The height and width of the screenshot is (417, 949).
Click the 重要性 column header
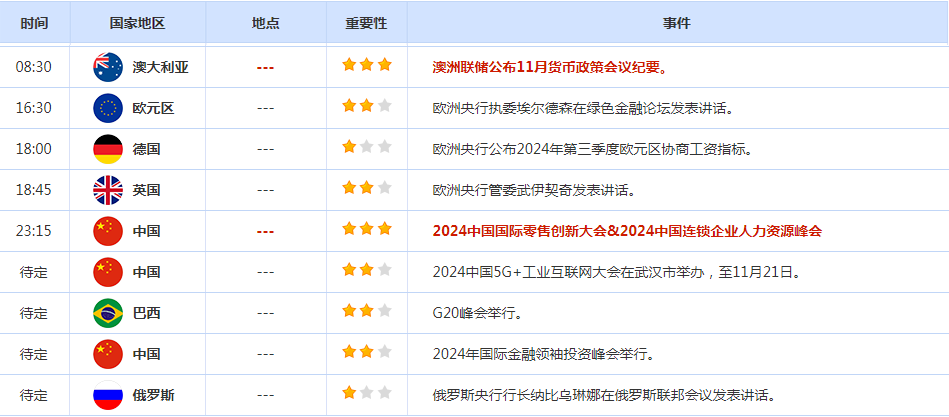click(x=366, y=24)
